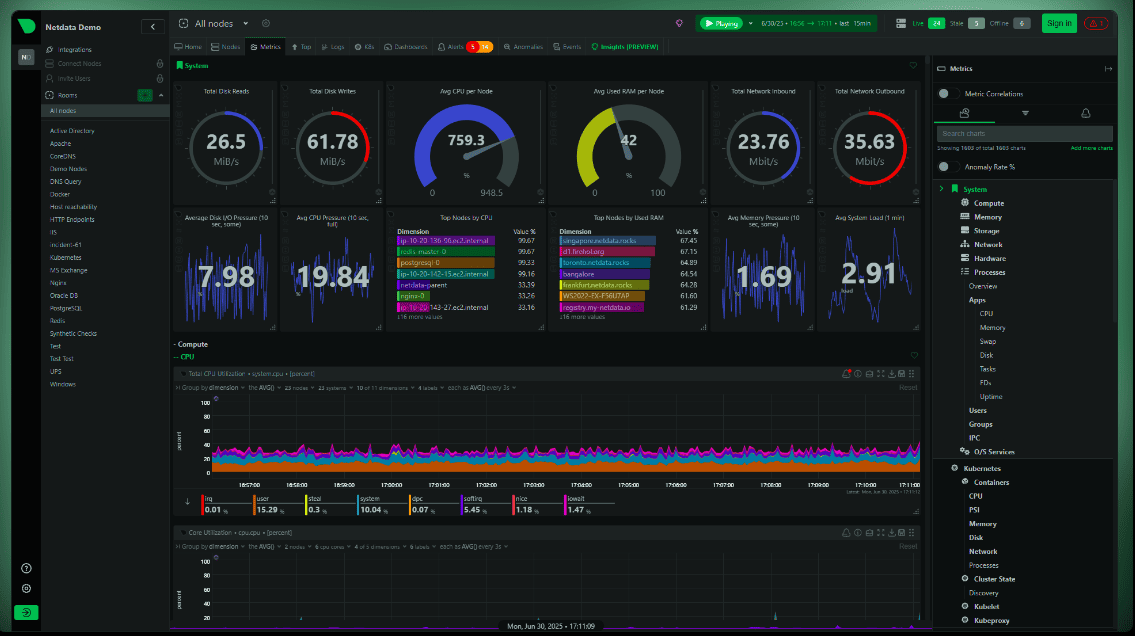
Task: Switch to the Home tab
Action: (x=188, y=46)
